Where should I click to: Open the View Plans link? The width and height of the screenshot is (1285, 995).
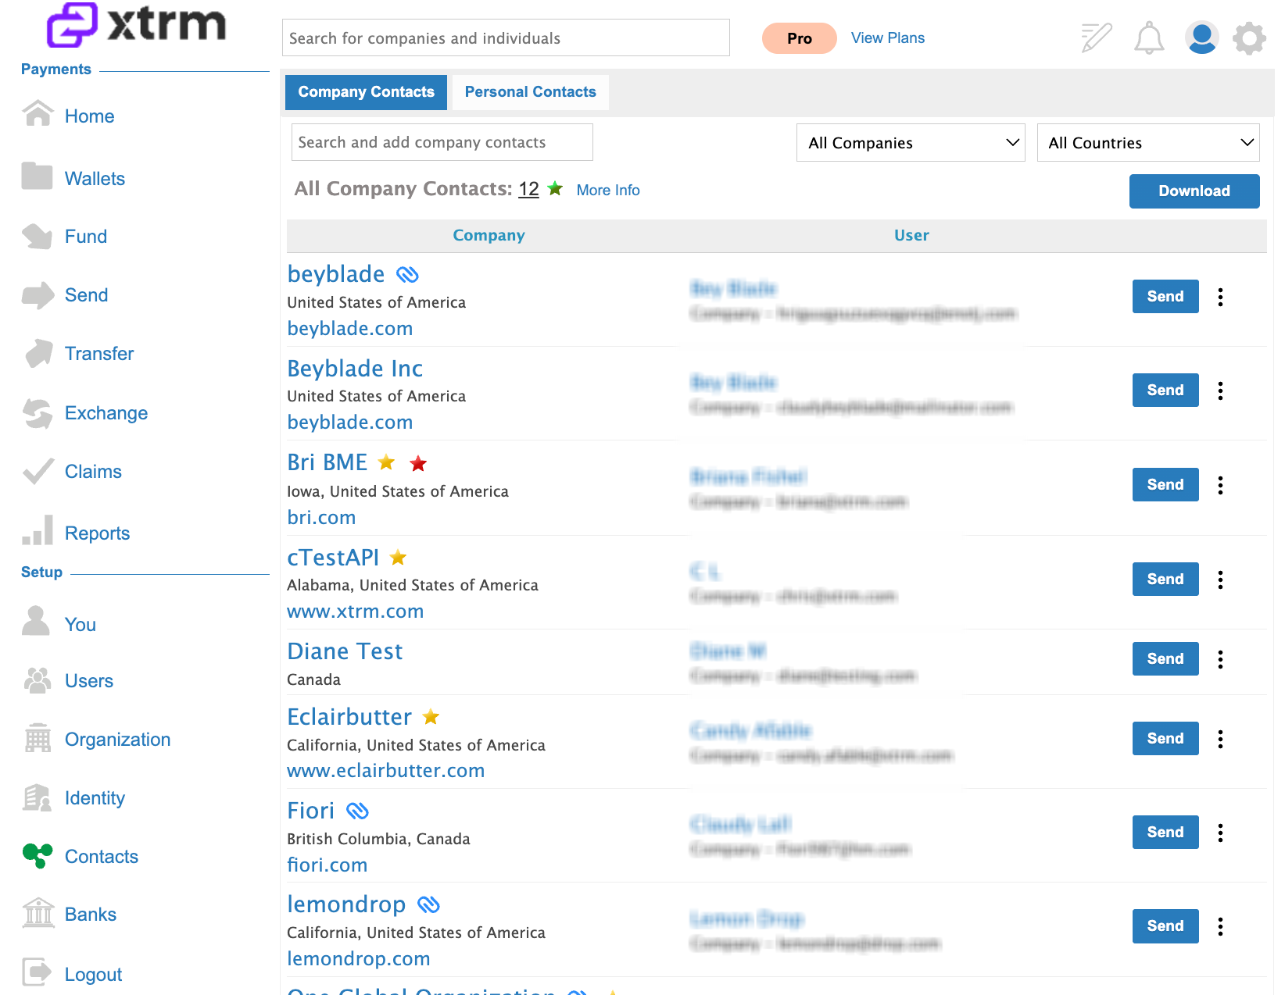[888, 38]
